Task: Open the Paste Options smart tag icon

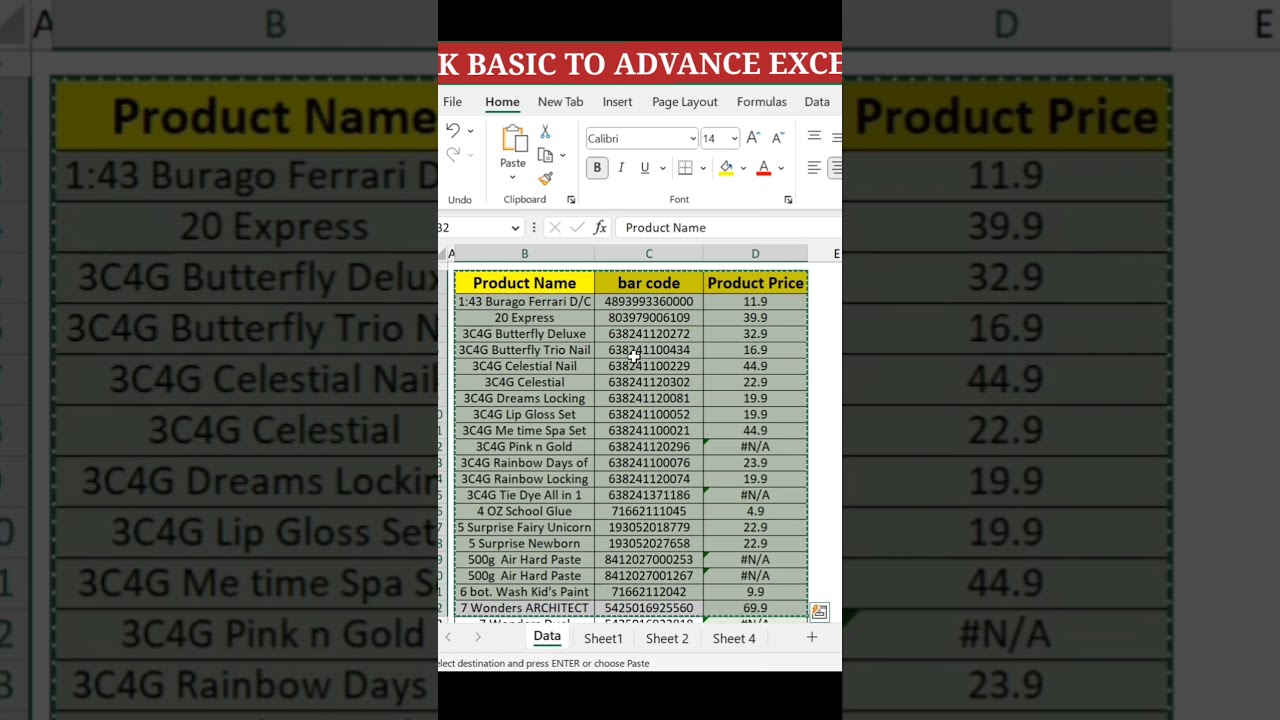Action: (819, 612)
